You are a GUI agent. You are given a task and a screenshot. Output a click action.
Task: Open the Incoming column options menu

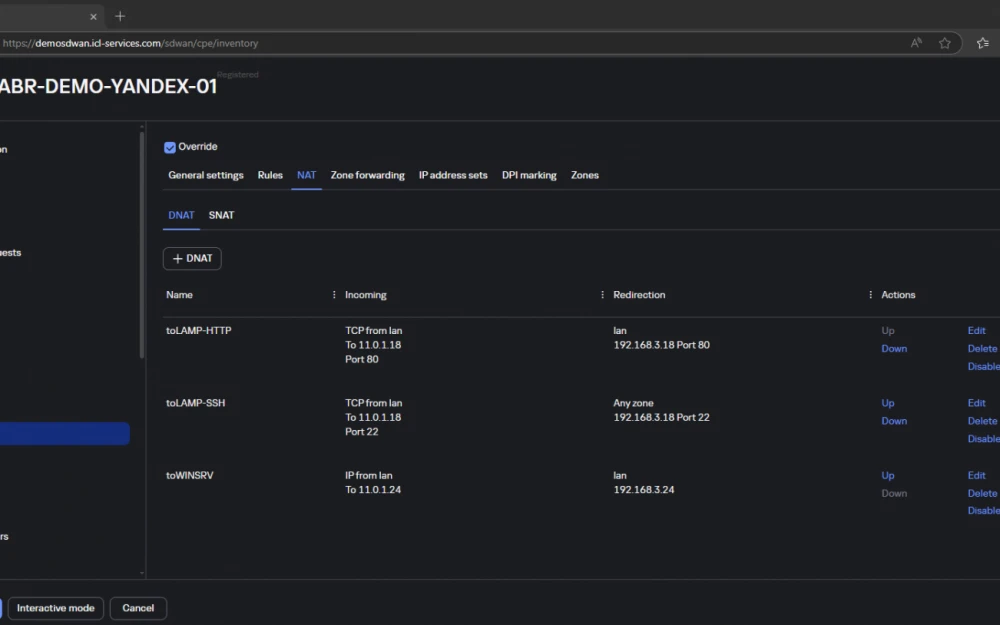(602, 295)
